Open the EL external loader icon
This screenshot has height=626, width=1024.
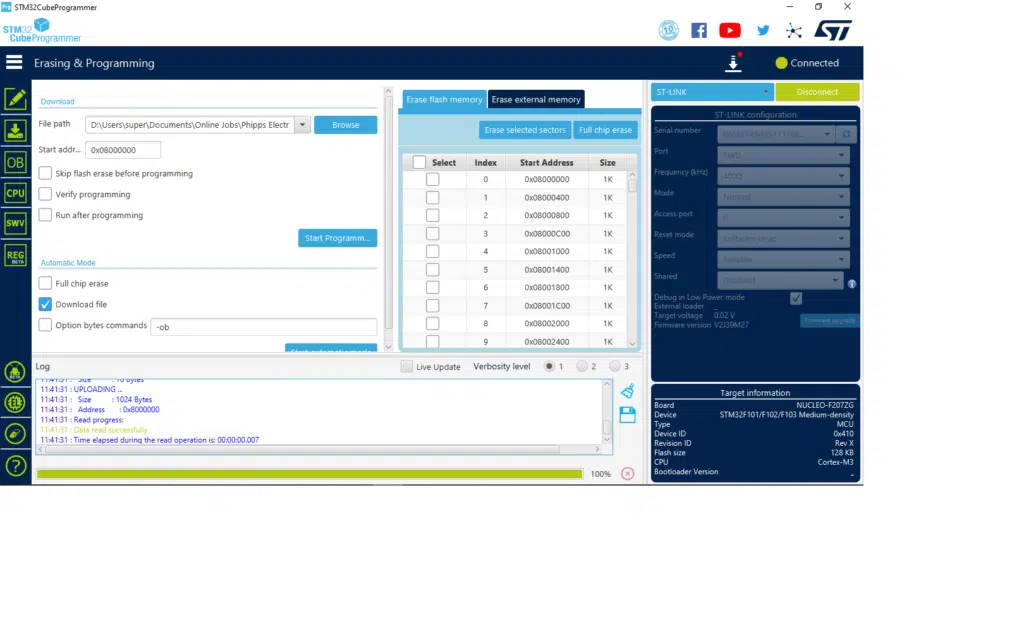(x=15, y=403)
